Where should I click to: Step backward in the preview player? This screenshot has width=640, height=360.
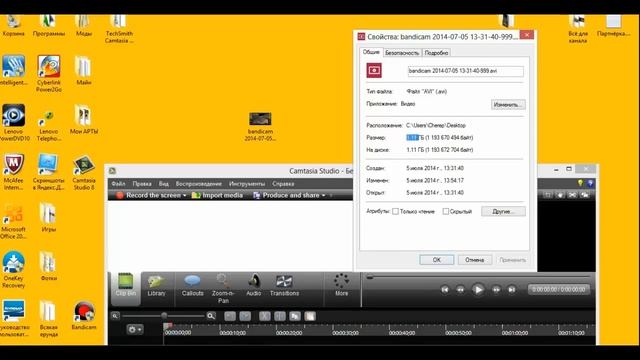pyautogui.click(x=460, y=289)
